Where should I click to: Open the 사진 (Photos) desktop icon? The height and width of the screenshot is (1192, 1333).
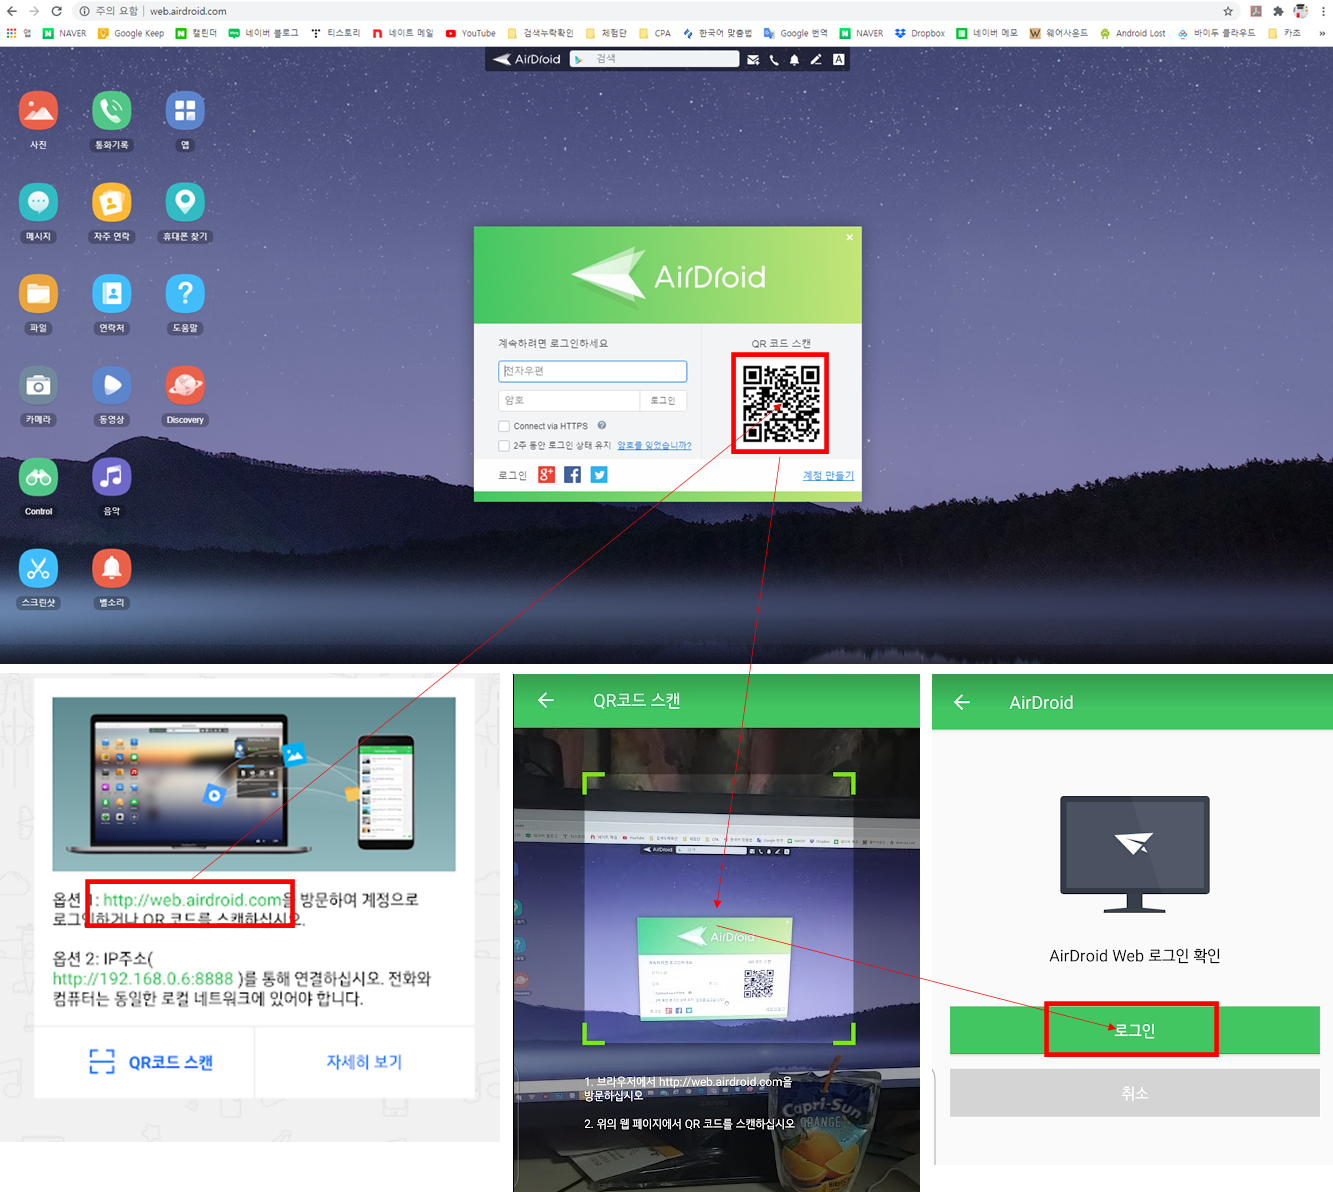click(x=38, y=110)
